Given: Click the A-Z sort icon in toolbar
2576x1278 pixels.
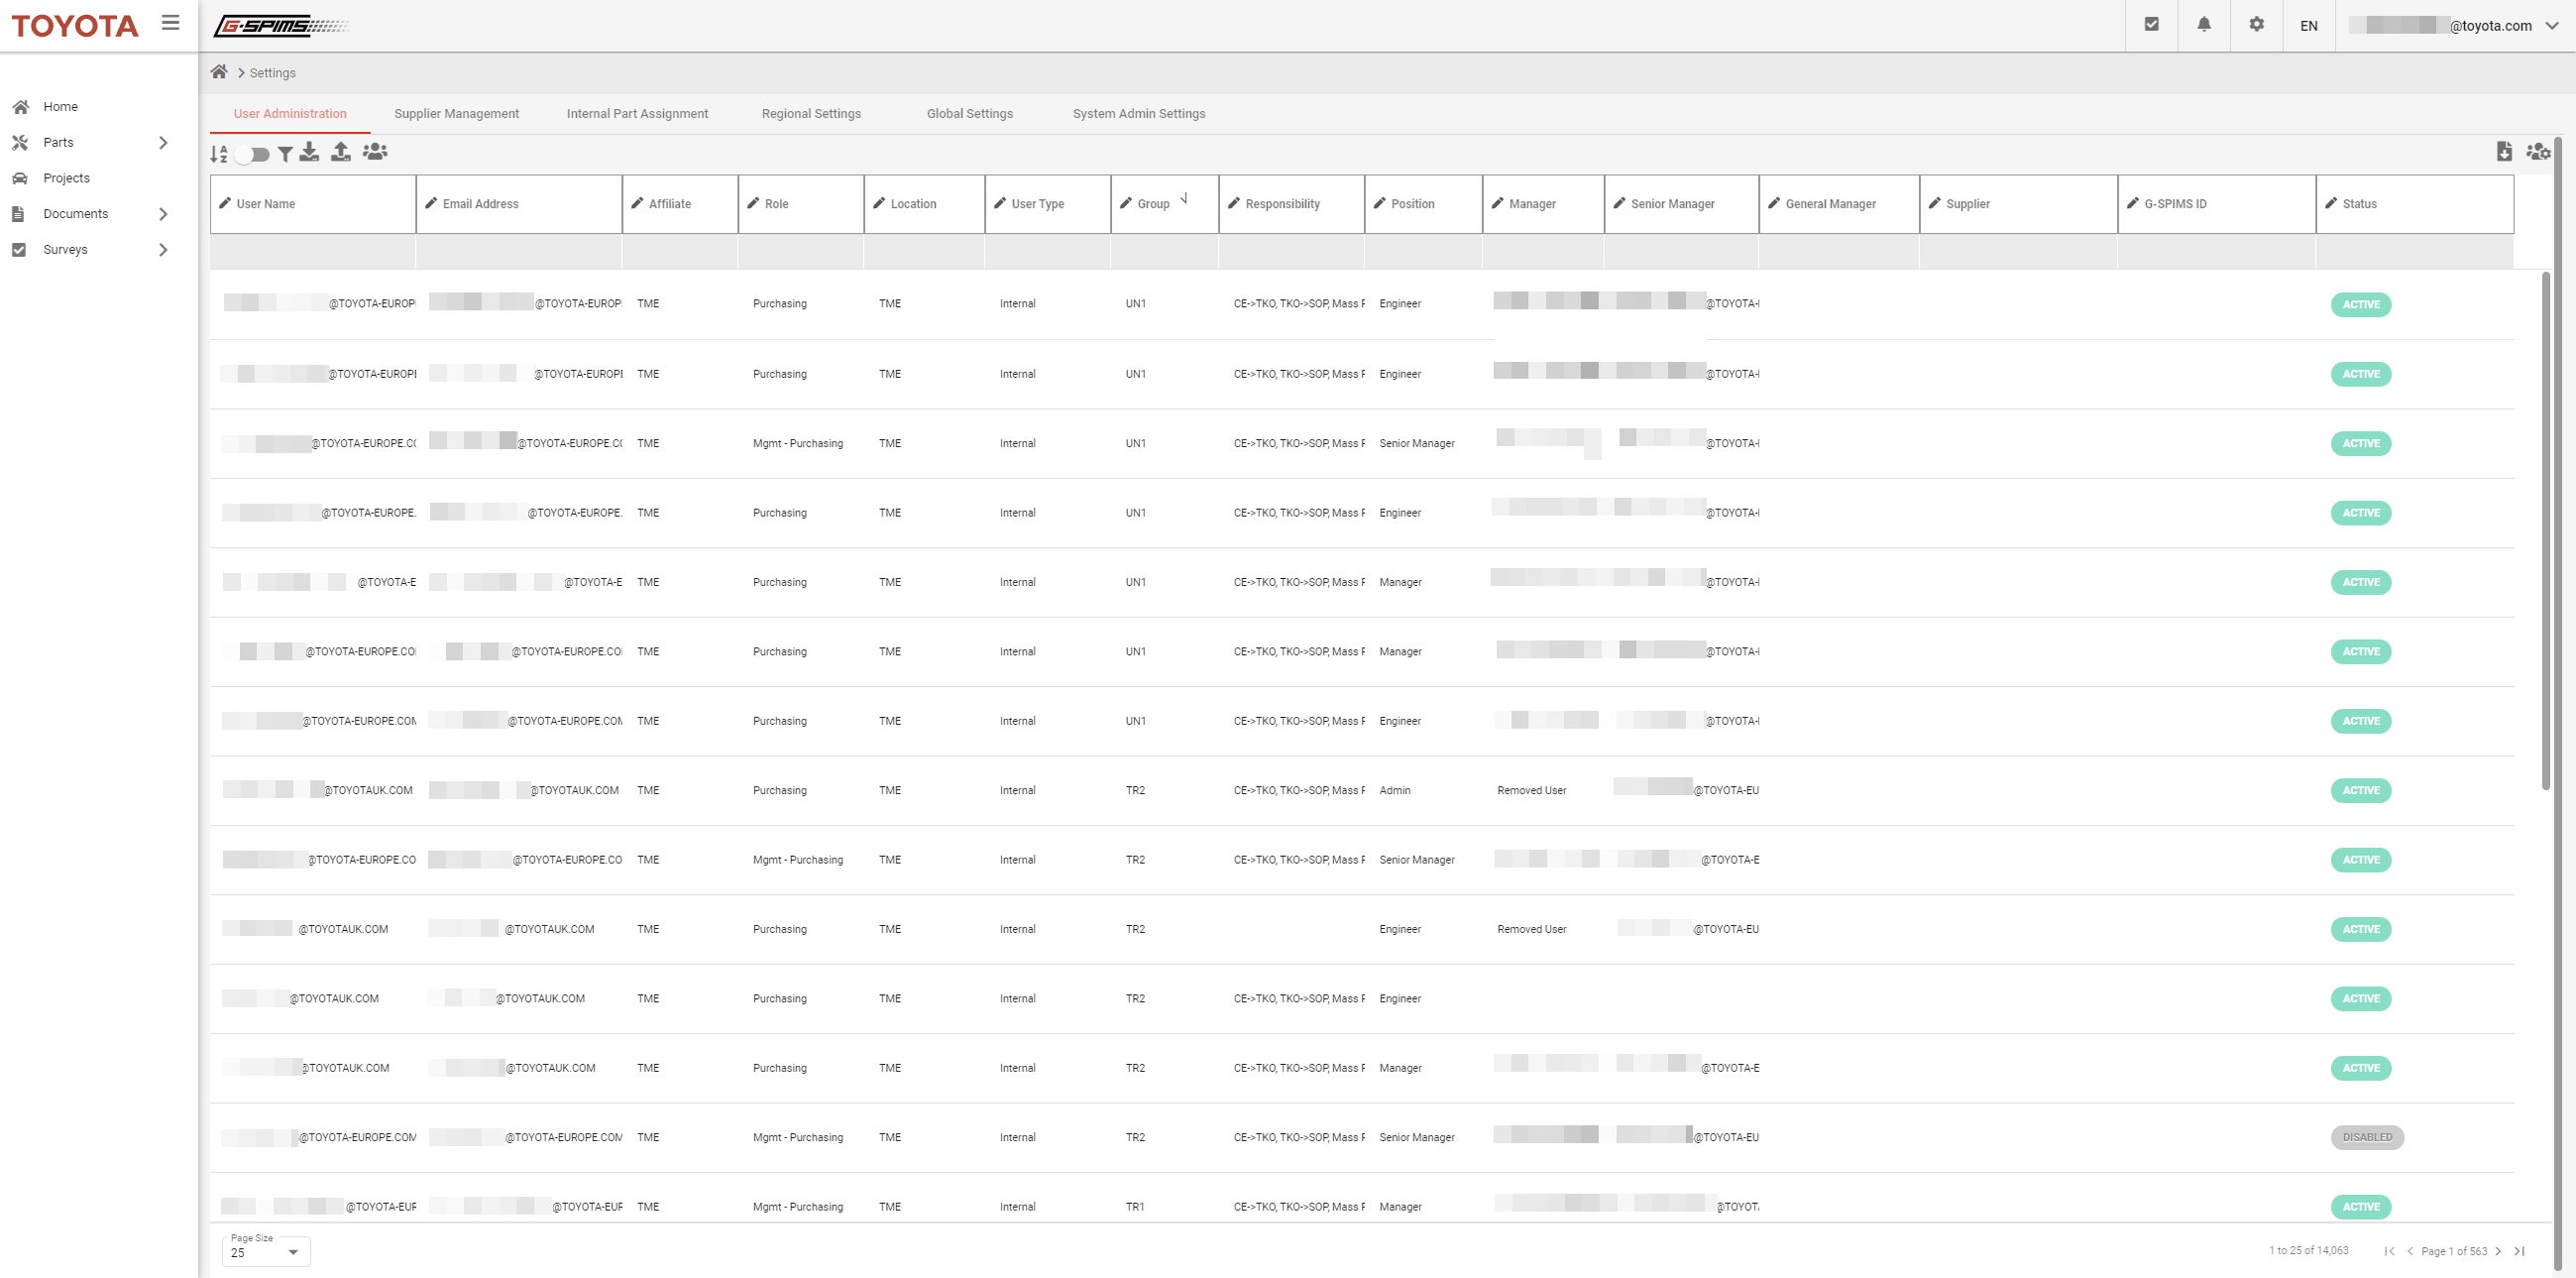Looking at the screenshot, I should coord(218,153).
